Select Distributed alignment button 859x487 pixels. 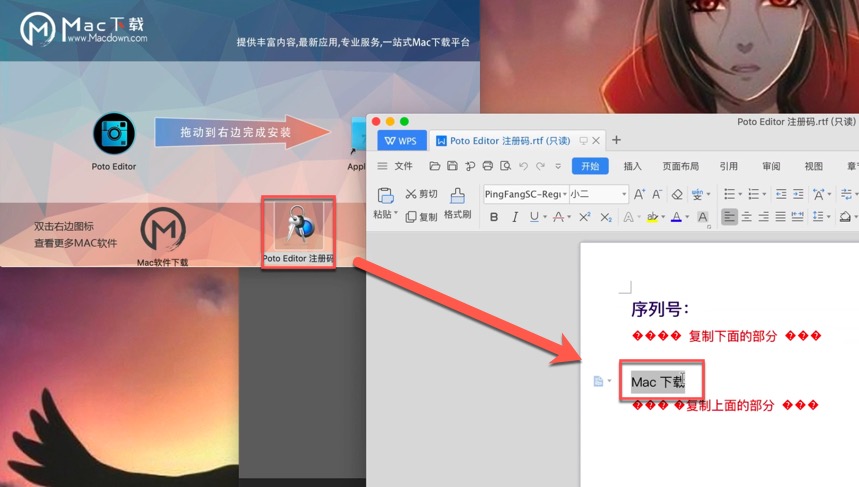click(798, 217)
